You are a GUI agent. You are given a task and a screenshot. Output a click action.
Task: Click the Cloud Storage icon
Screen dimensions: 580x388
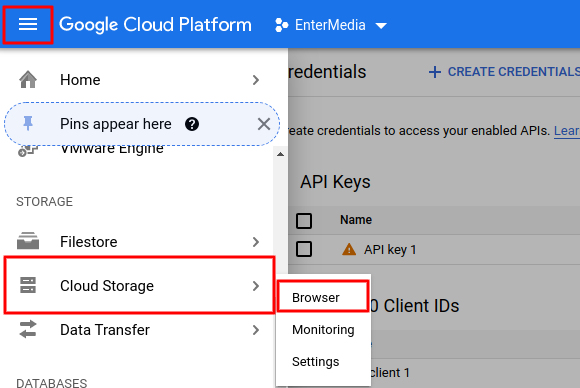point(28,285)
